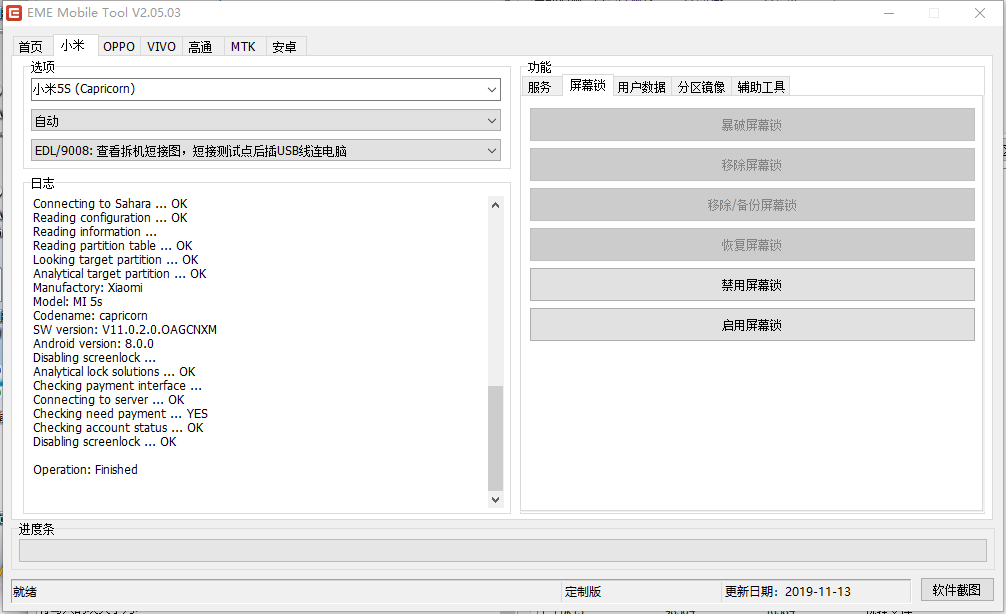Screen dimensions: 1006x614
Task: Click the log scrollbar thumb
Action: coord(495,438)
